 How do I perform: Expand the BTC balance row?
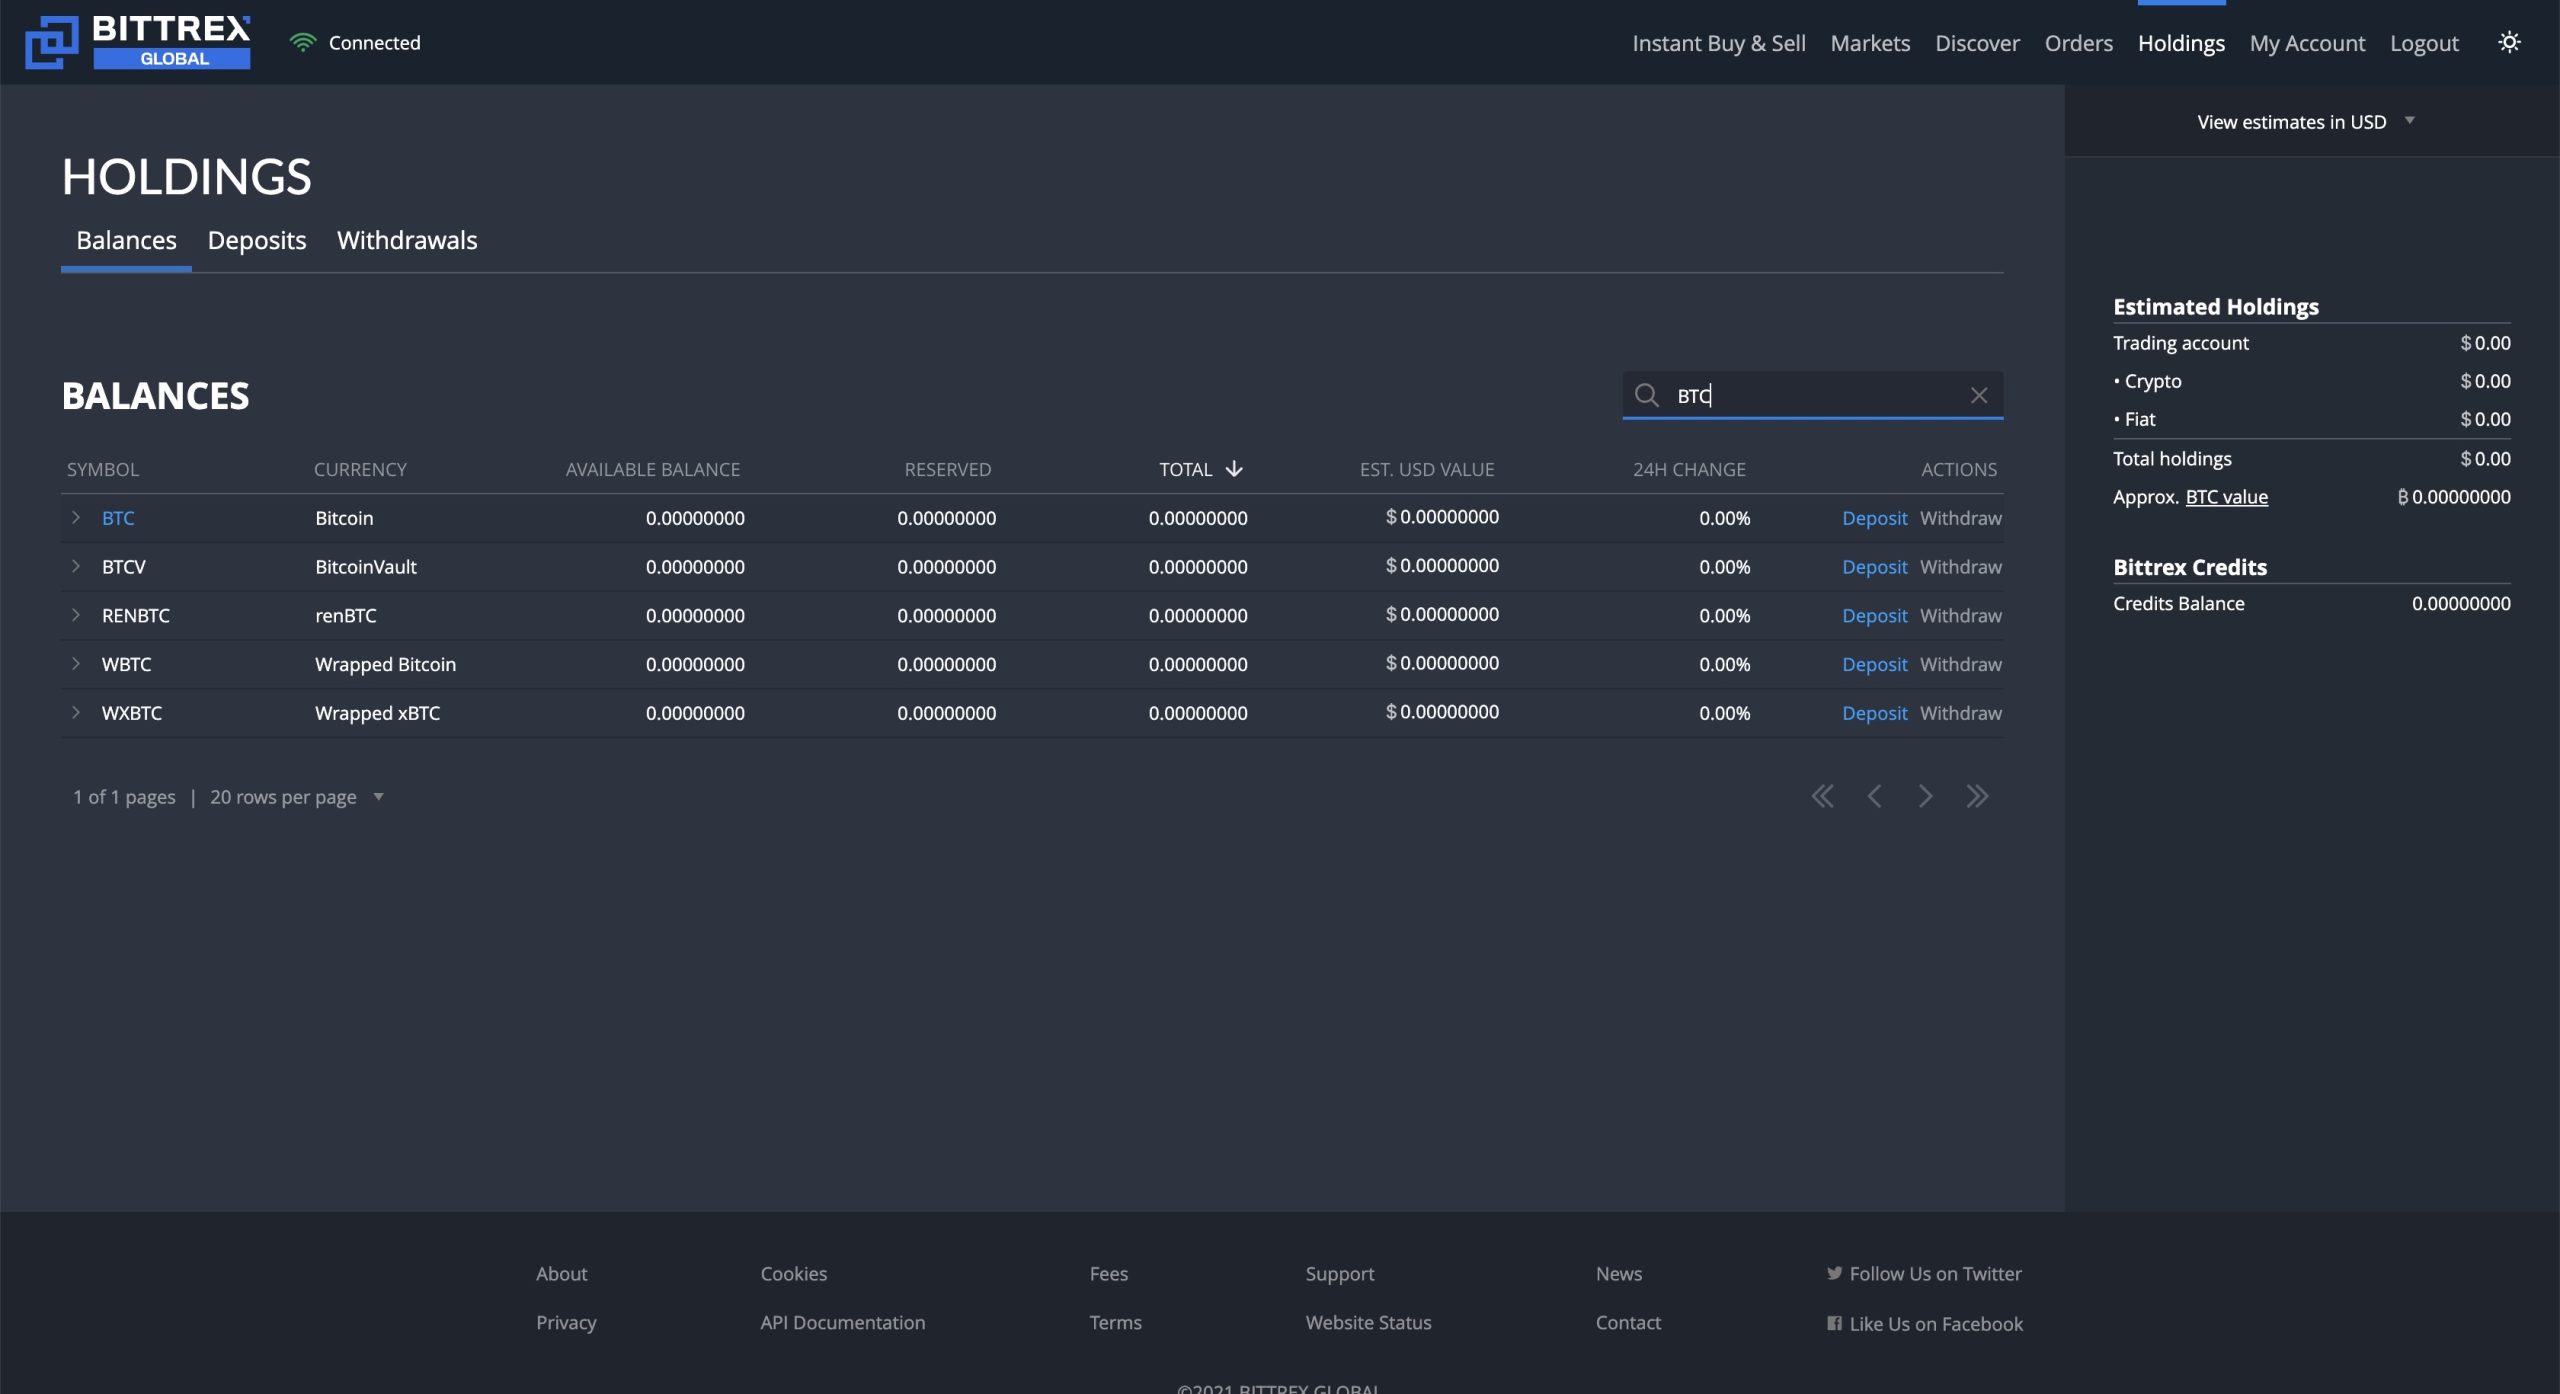[76, 517]
